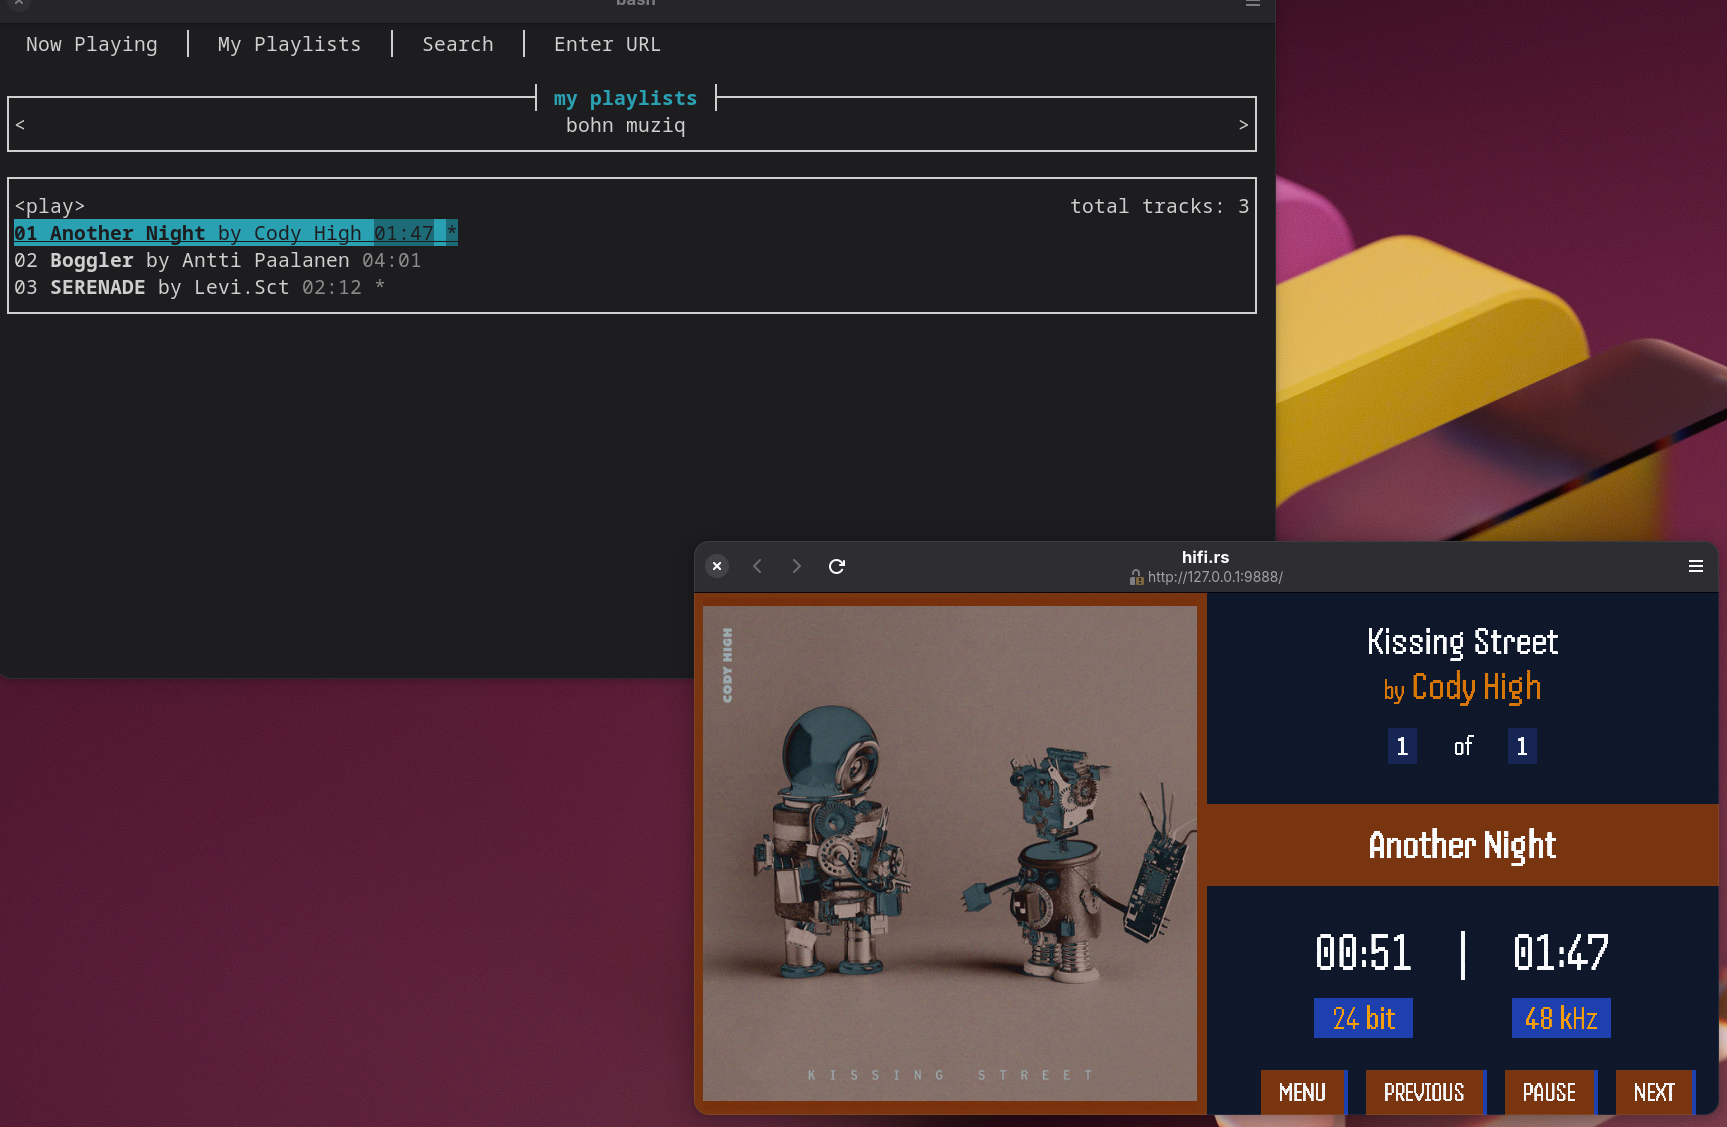Open hifi.rs browser hamburger menu
1727x1127 pixels.
click(x=1696, y=566)
